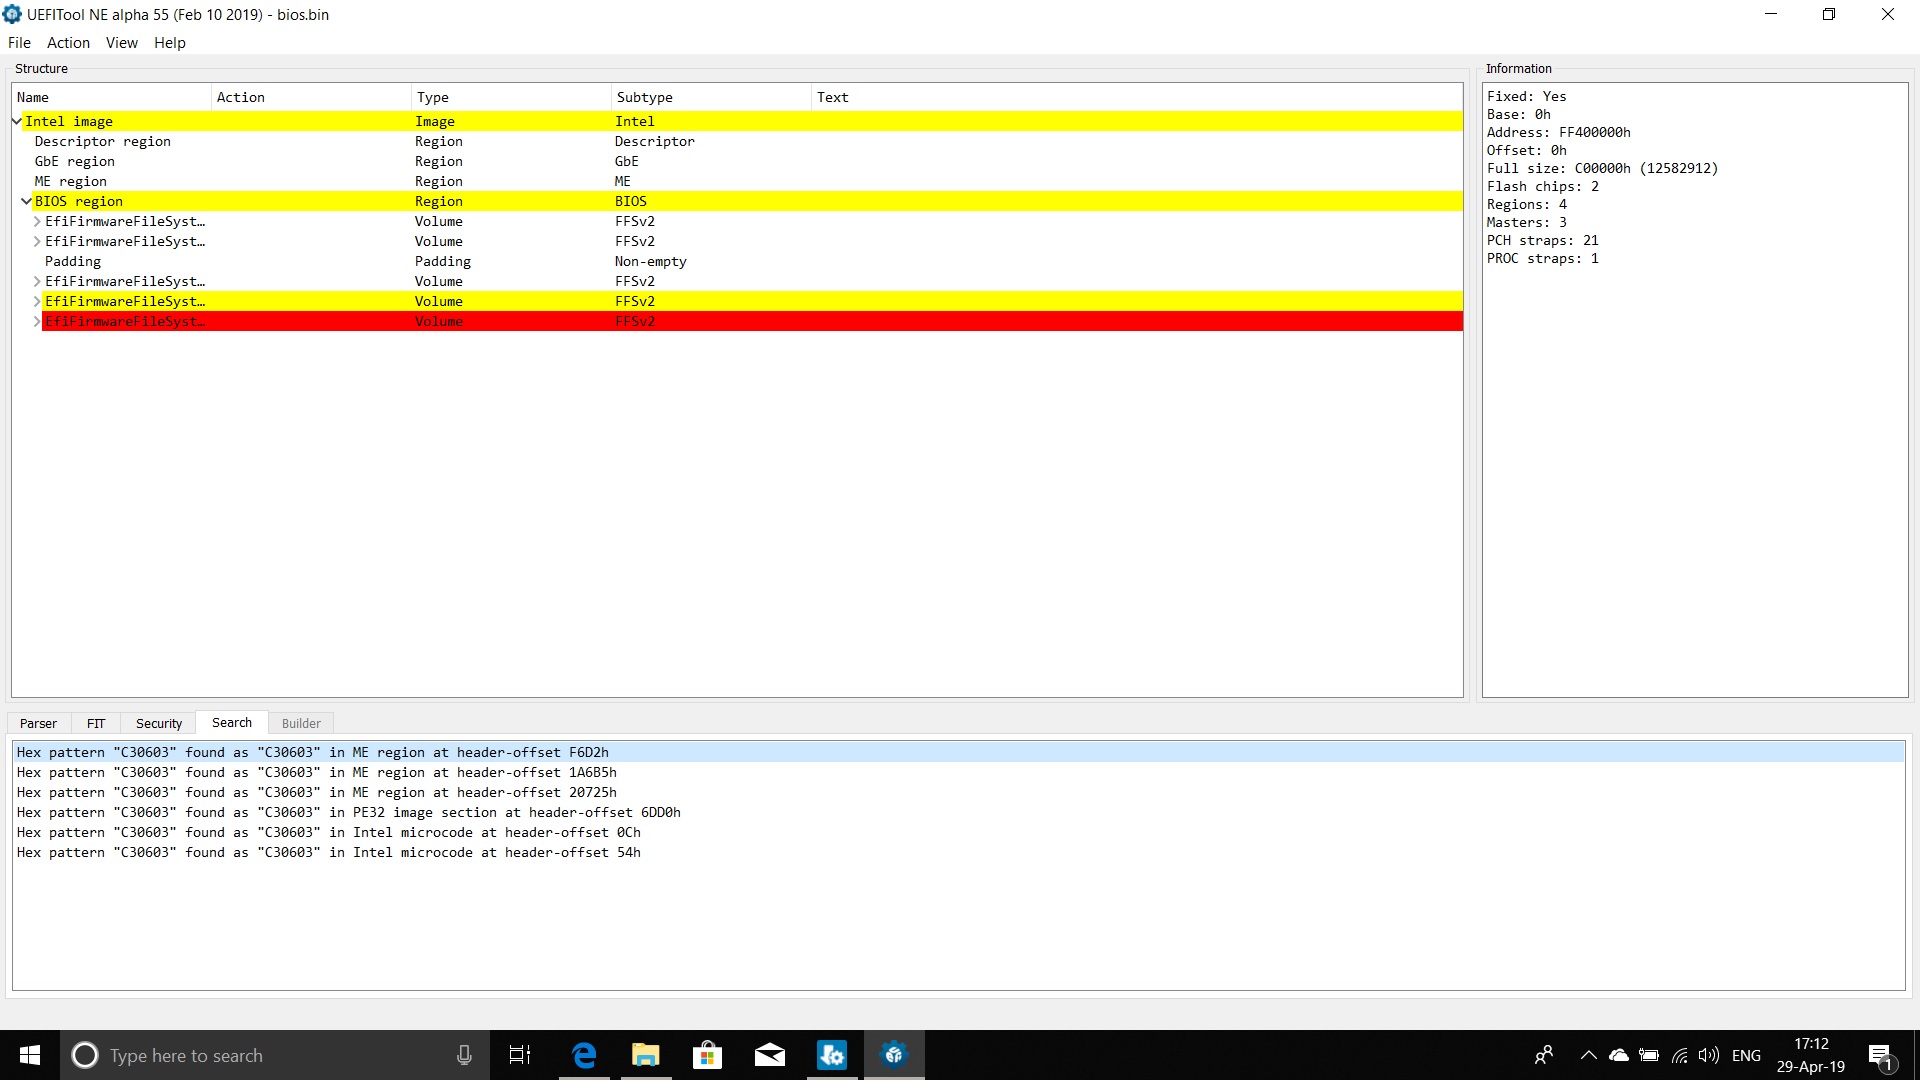The width and height of the screenshot is (1920, 1080).
Task: Click the ENG language indicator
Action: (x=1746, y=1055)
